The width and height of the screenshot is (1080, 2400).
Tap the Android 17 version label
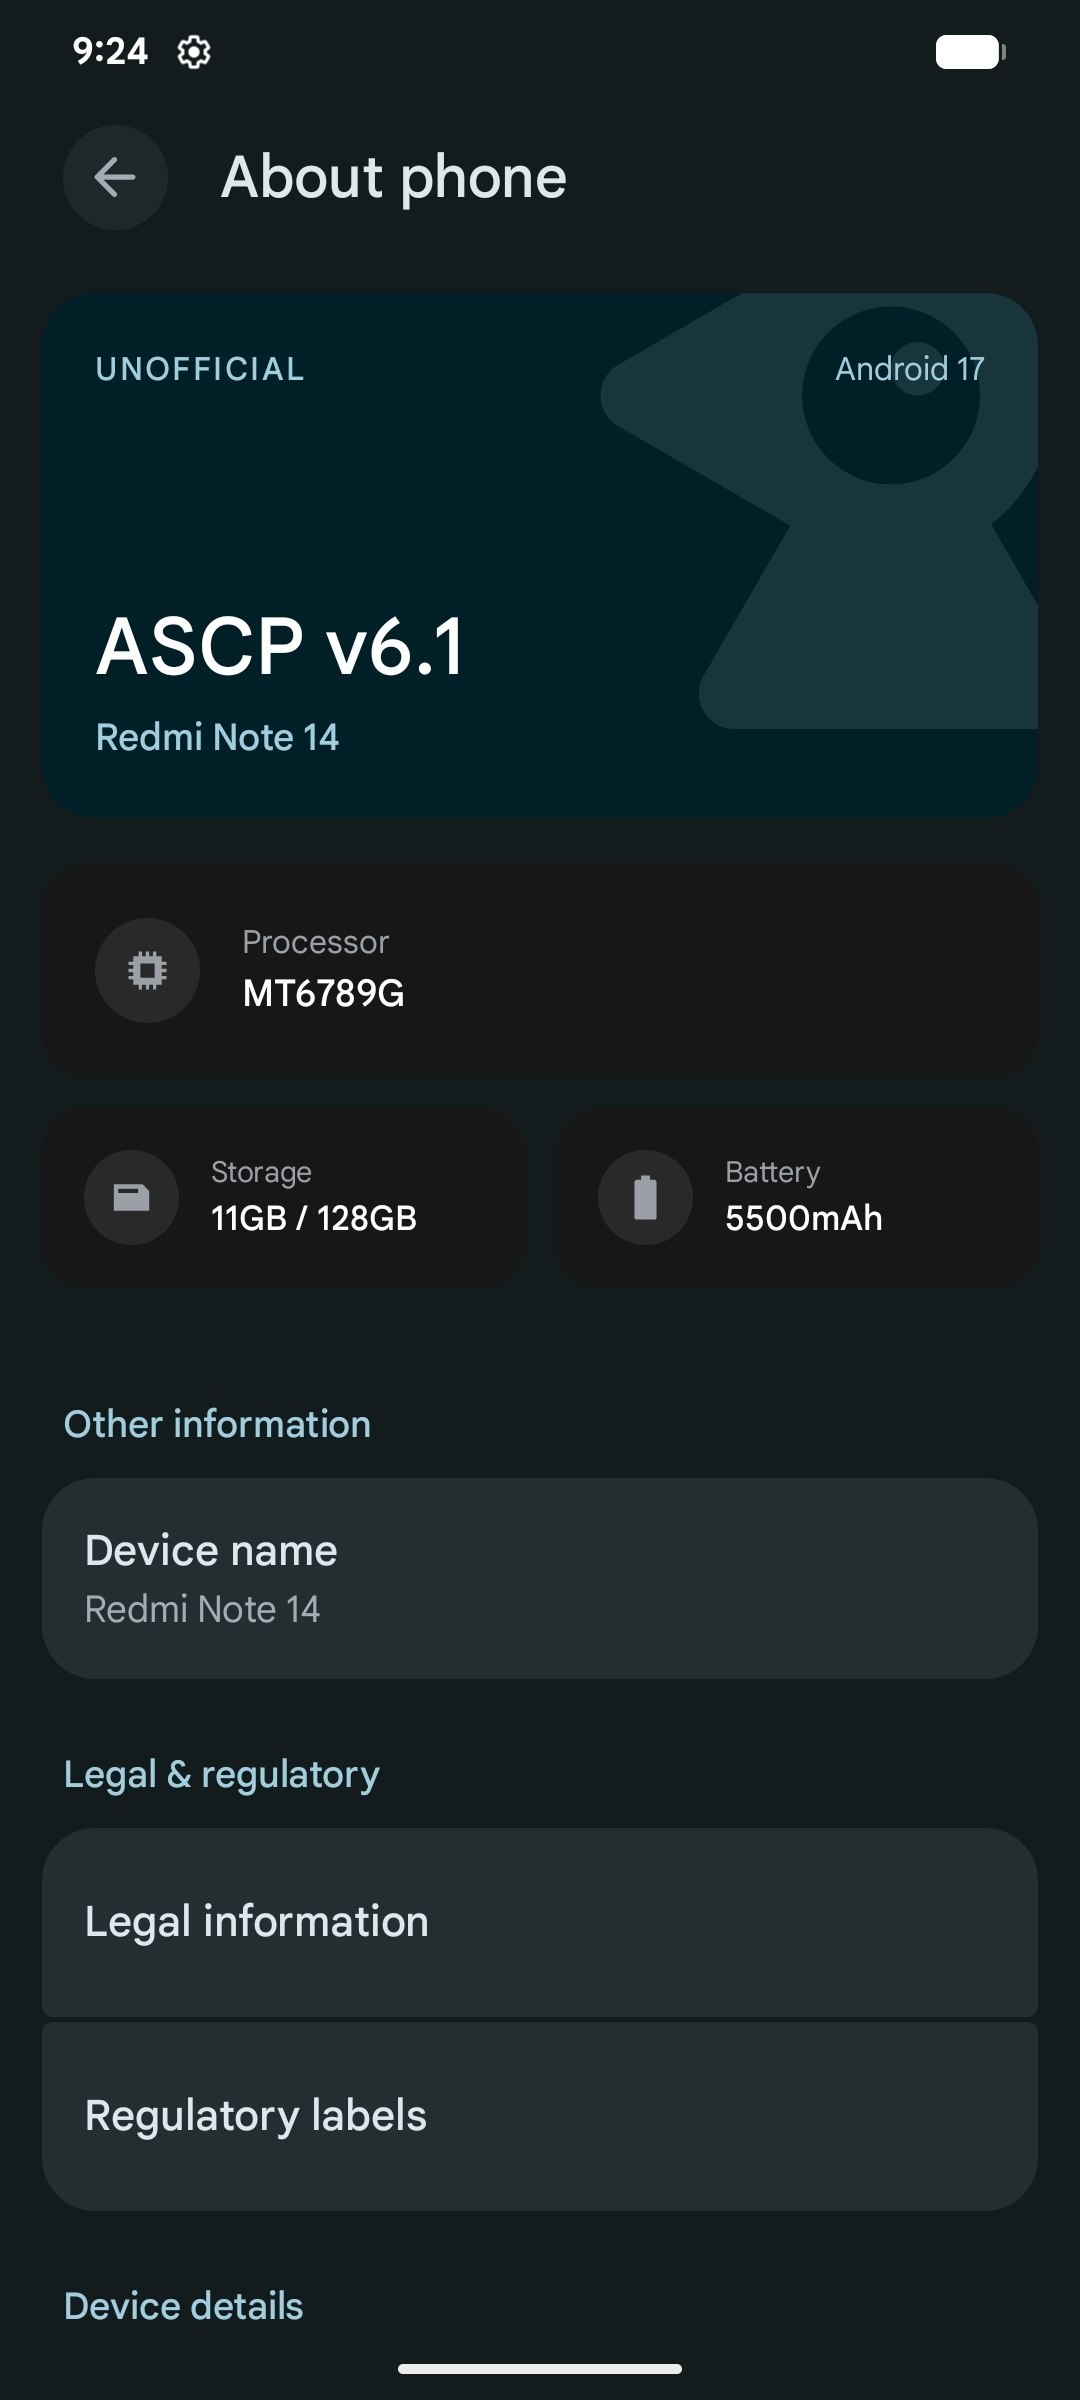click(x=910, y=369)
